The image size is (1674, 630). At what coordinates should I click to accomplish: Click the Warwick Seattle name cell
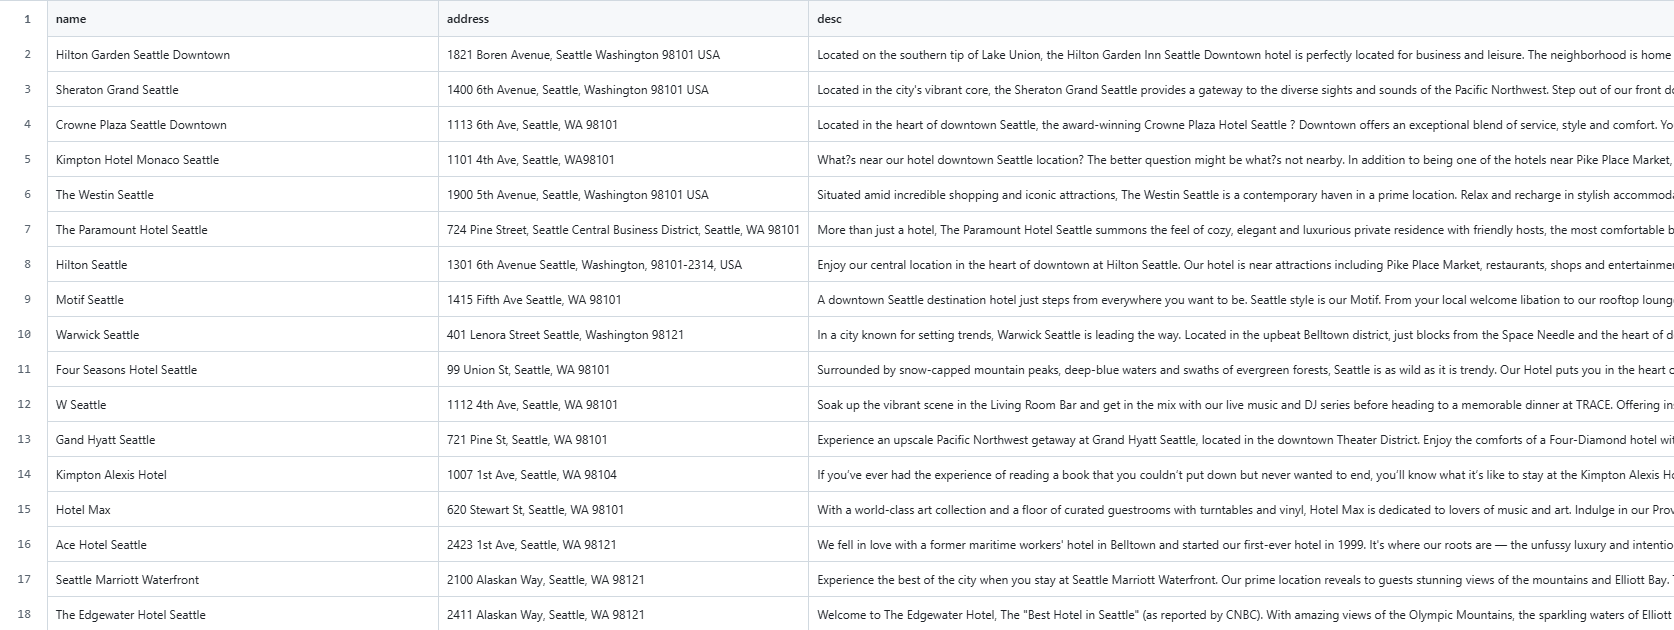(x=243, y=335)
